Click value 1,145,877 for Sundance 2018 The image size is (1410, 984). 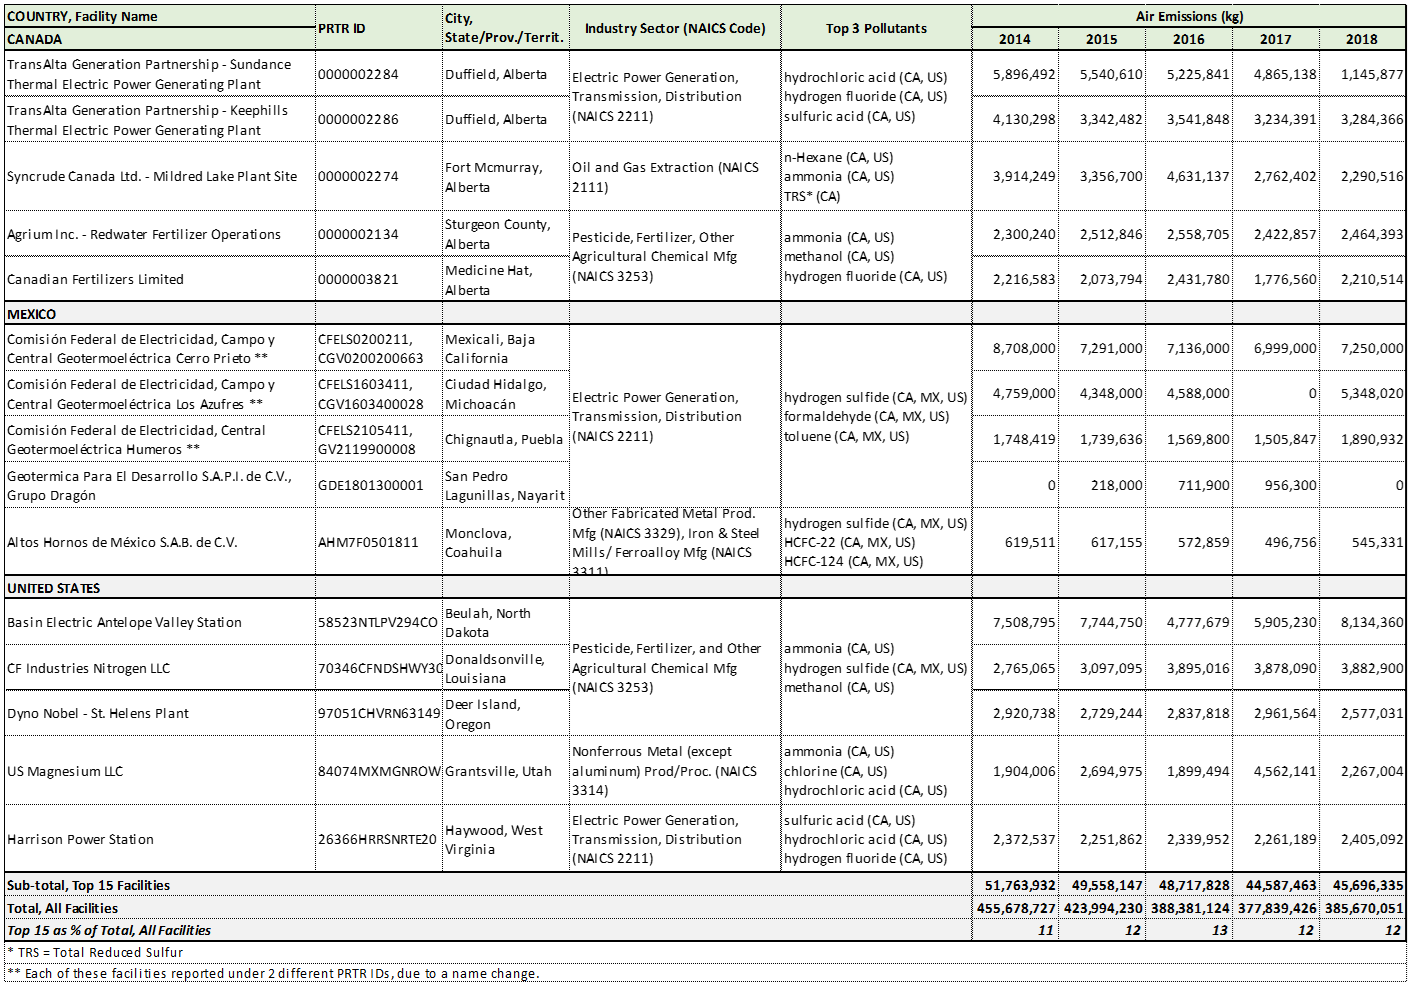[x=1372, y=74]
